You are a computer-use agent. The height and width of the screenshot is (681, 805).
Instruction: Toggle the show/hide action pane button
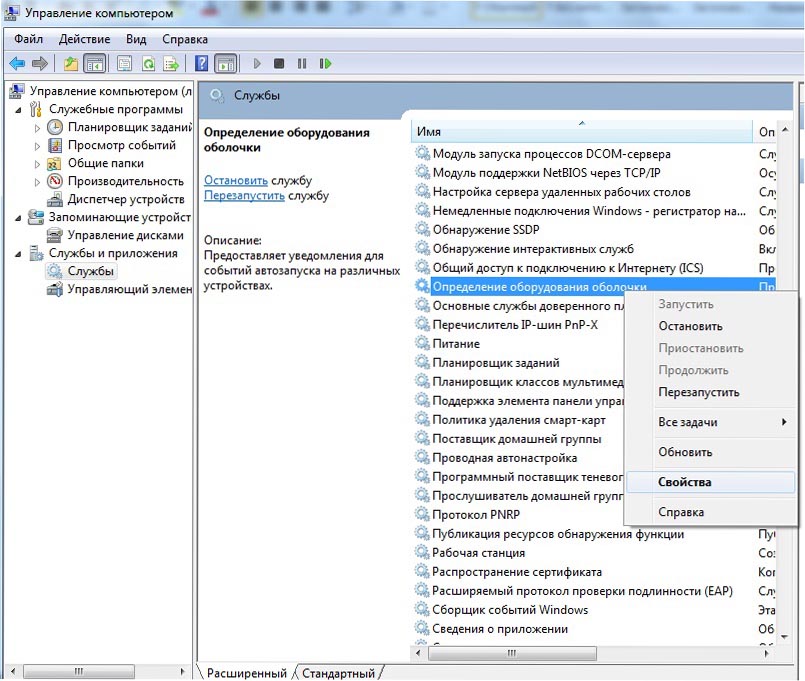[225, 64]
